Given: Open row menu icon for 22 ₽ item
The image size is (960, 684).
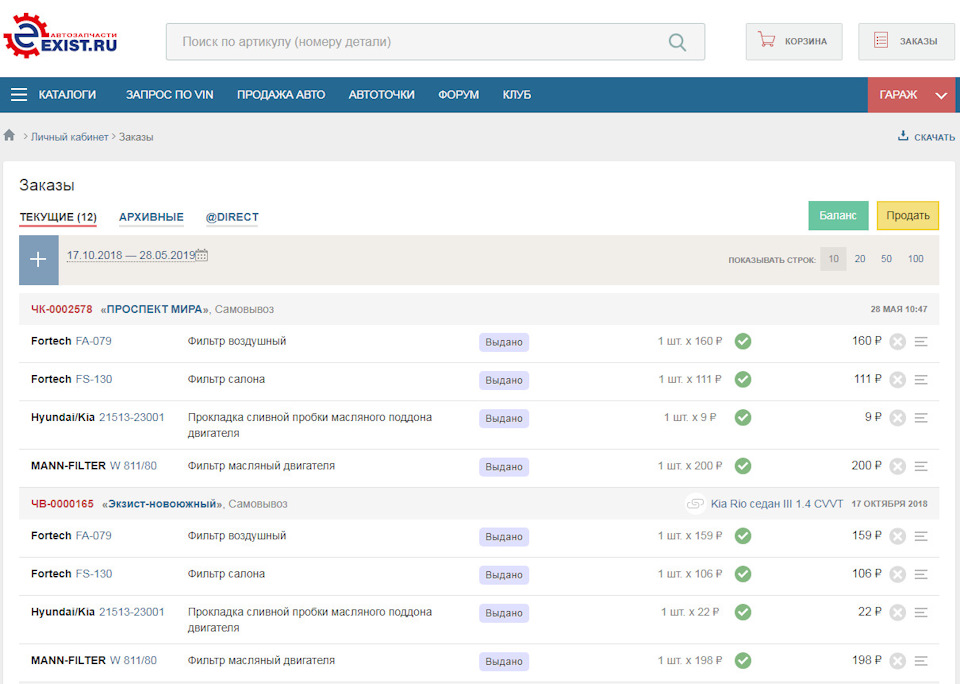Looking at the screenshot, I should pyautogui.click(x=921, y=612).
